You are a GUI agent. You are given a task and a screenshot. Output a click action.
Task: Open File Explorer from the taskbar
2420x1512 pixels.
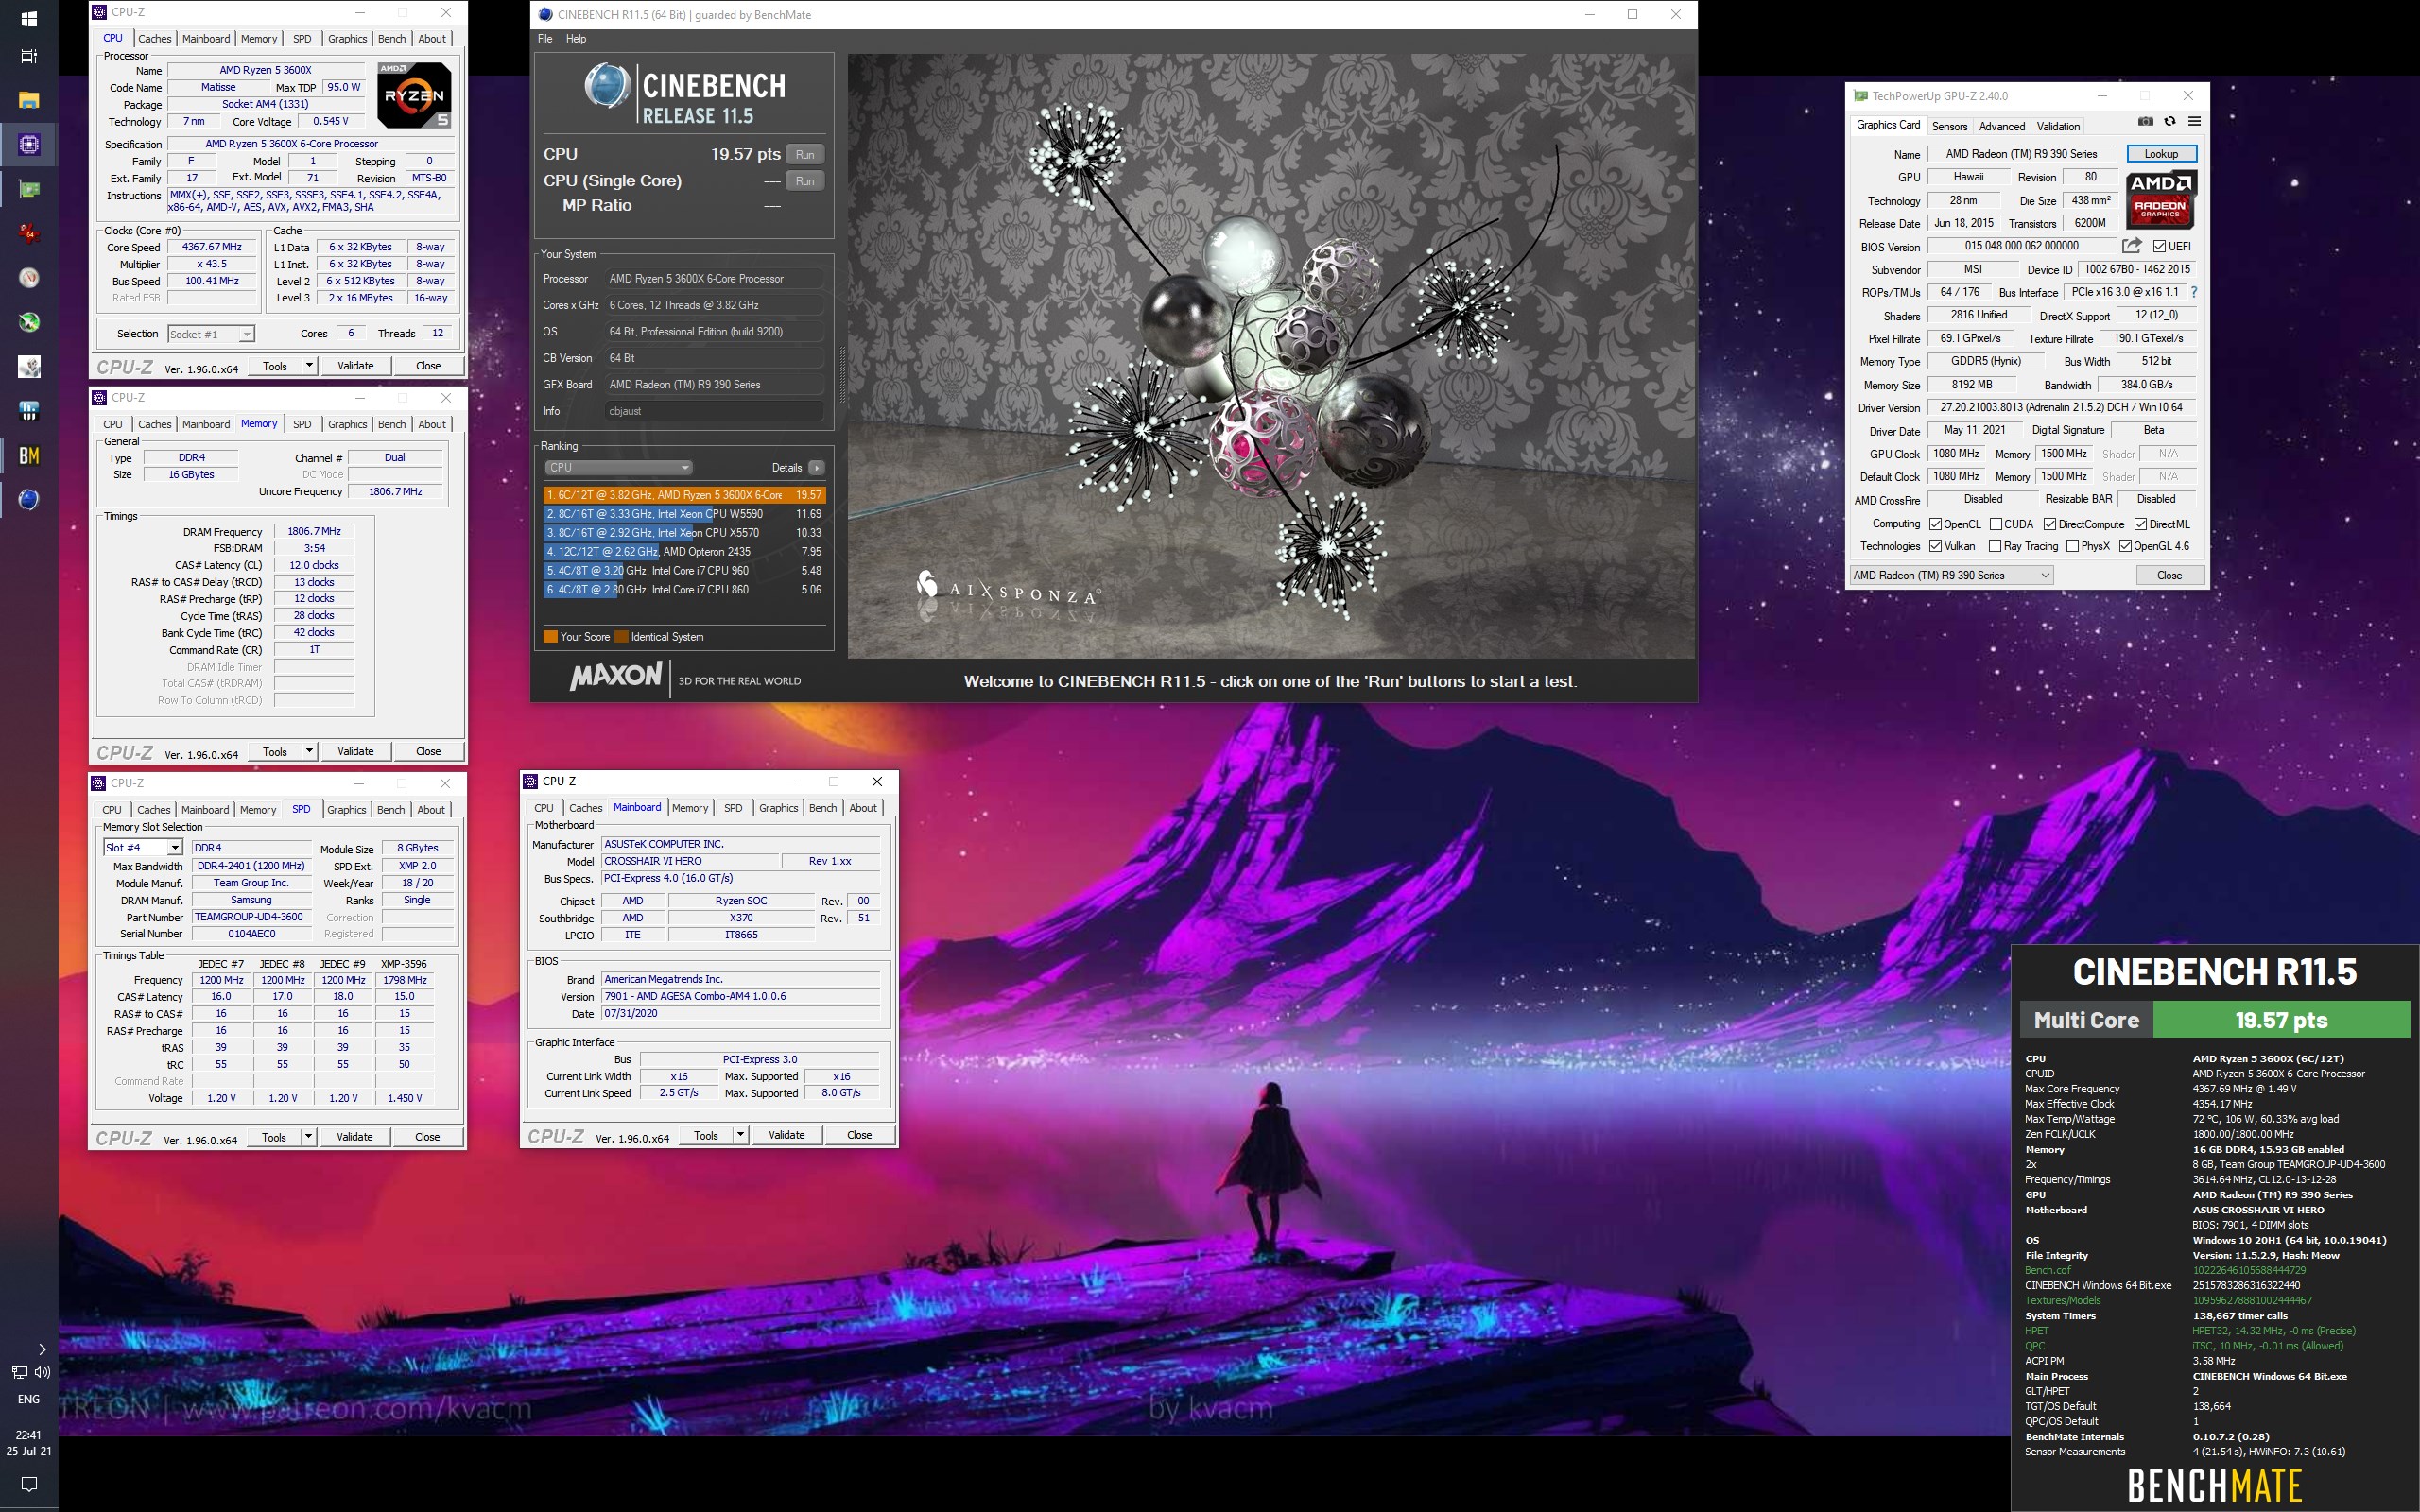(29, 100)
